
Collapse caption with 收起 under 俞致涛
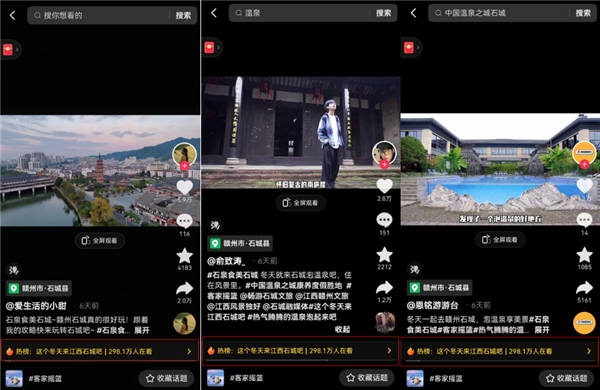342,329
